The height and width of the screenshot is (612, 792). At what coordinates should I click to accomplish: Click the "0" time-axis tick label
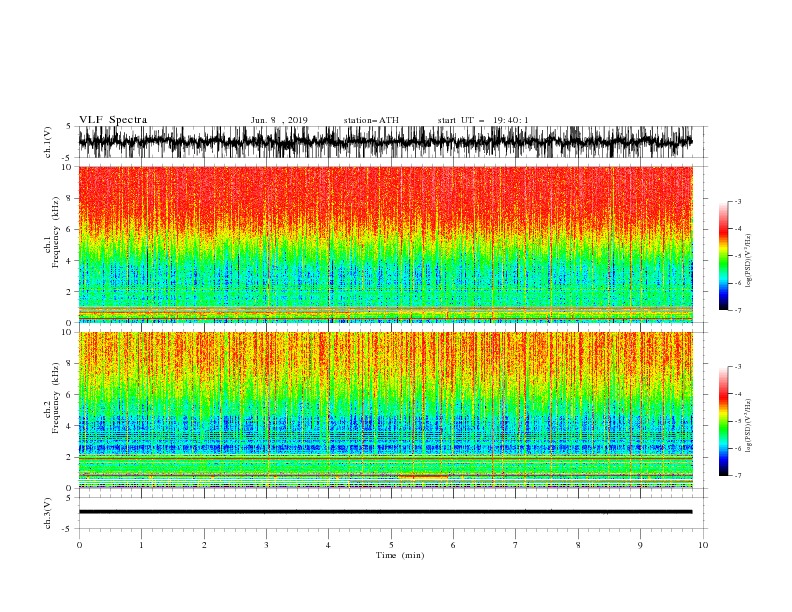click(79, 545)
